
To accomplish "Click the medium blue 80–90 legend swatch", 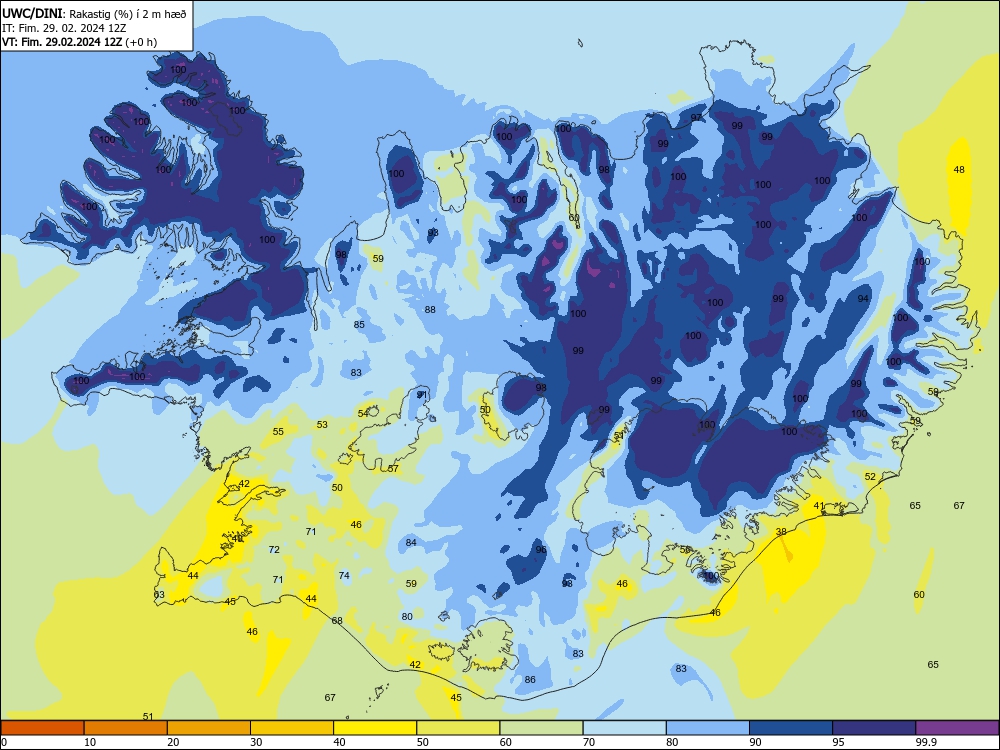I will pos(708,728).
